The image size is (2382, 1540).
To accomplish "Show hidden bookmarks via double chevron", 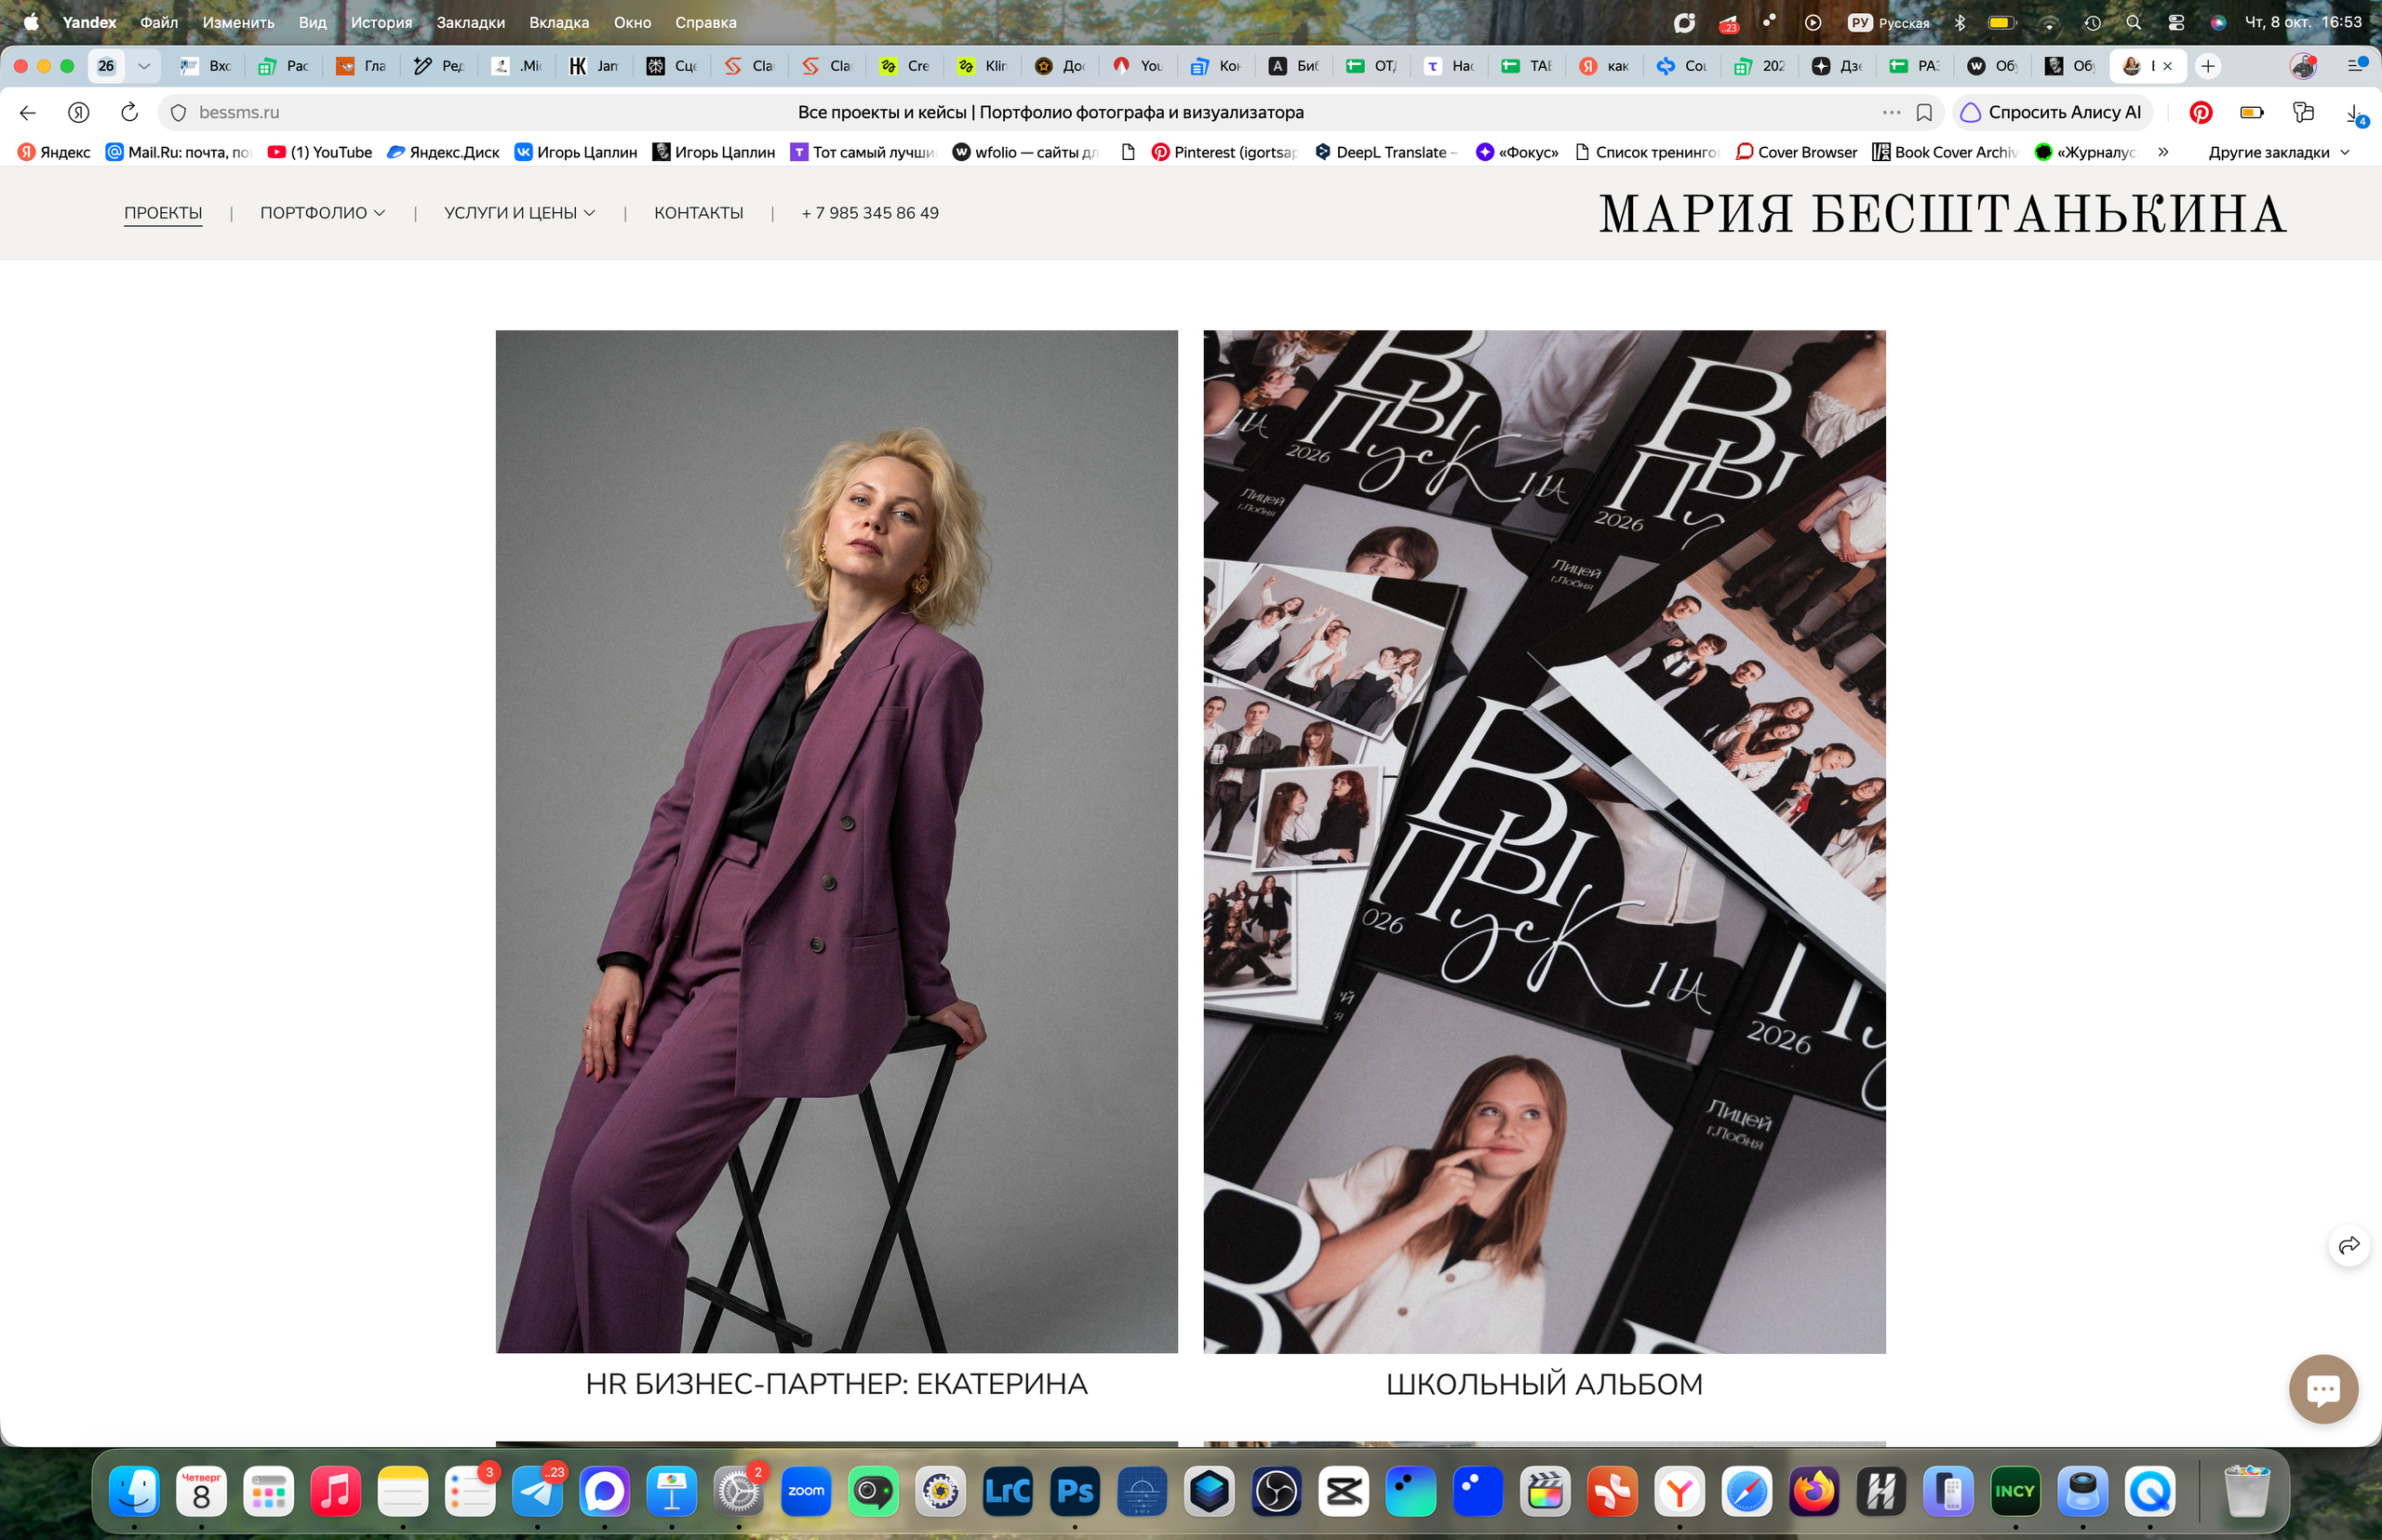I will pyautogui.click(x=2163, y=152).
